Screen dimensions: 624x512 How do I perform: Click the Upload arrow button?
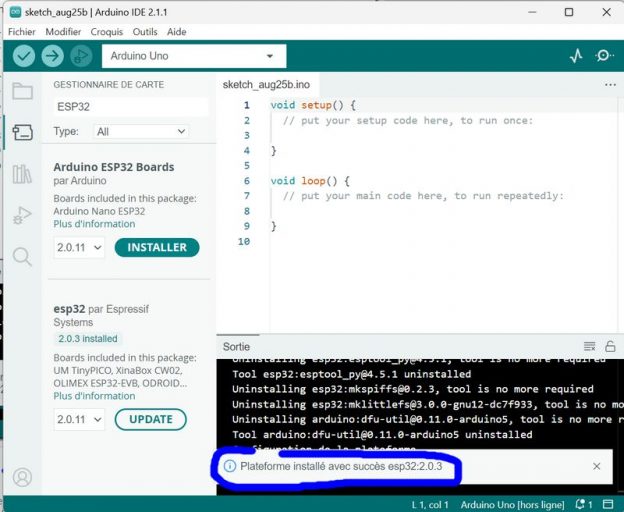pos(52,56)
